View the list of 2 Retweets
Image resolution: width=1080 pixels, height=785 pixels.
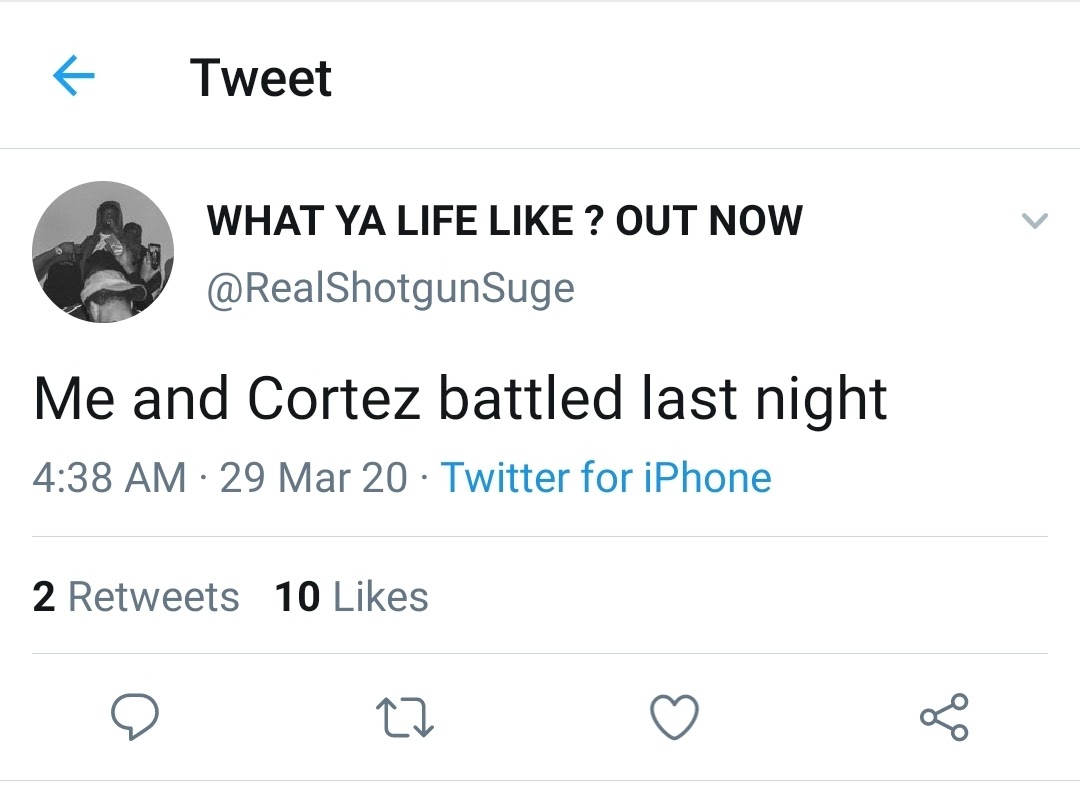pos(136,597)
